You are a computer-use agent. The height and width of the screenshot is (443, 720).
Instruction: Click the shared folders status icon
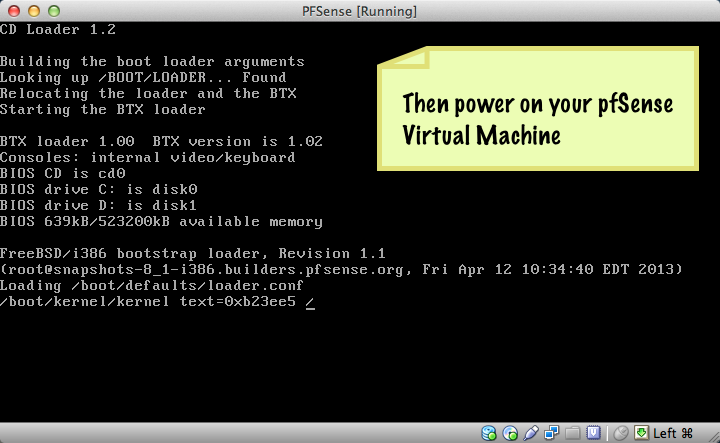tap(573, 433)
